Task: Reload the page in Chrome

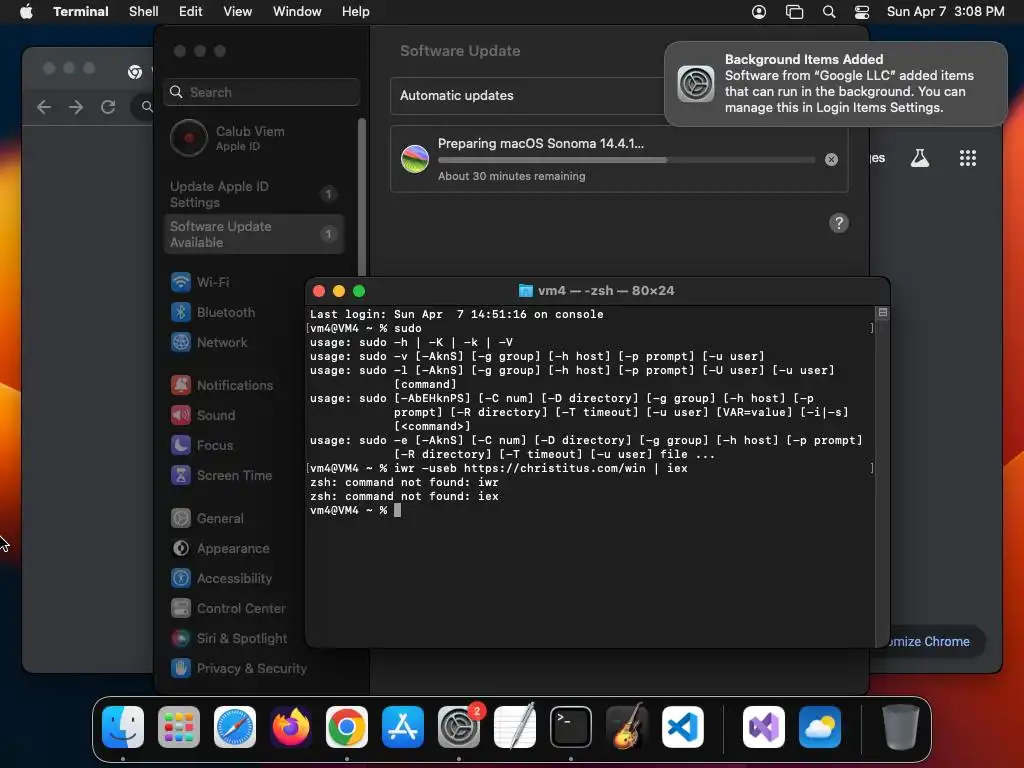Action: click(x=108, y=107)
